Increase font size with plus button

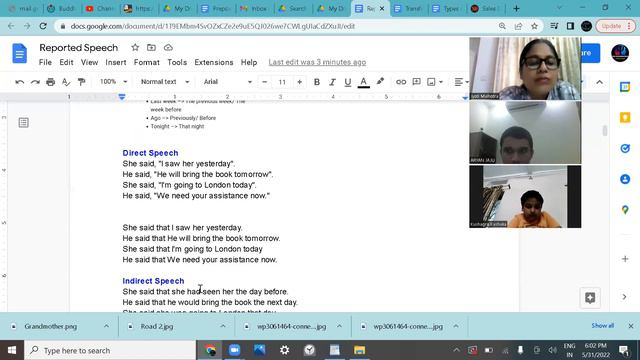pos(300,82)
